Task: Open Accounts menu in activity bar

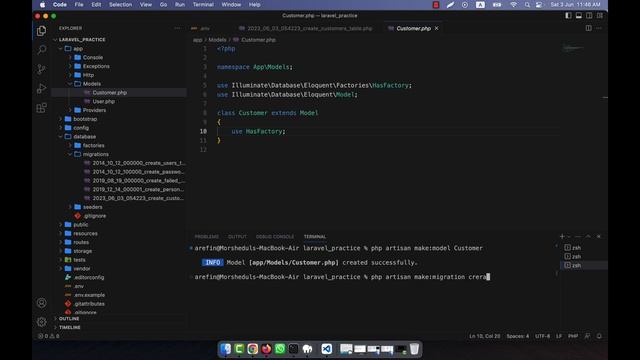Action: coord(41,303)
